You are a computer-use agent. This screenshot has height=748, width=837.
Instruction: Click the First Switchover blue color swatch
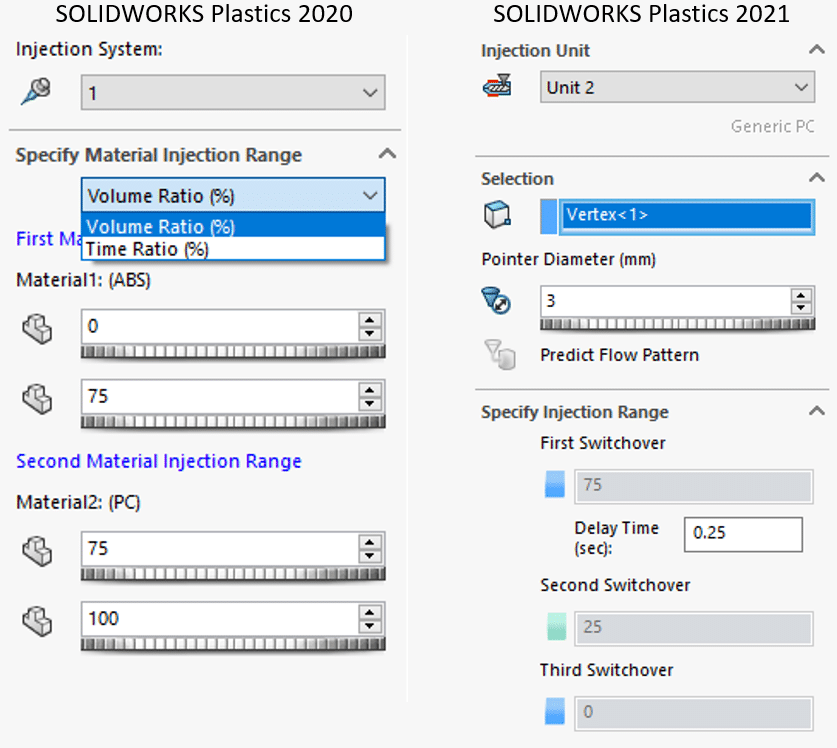click(555, 484)
